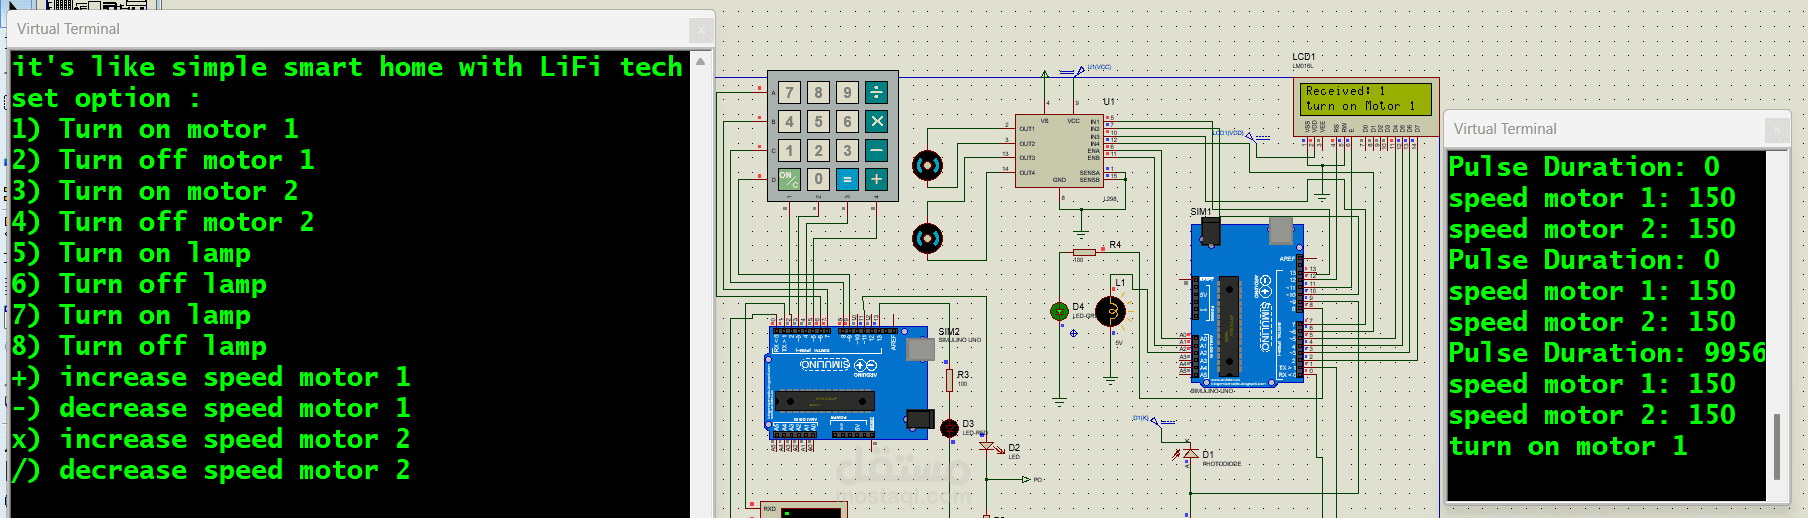Click '/) decrease speed motor 2' line
The image size is (1808, 518).
coord(211,470)
